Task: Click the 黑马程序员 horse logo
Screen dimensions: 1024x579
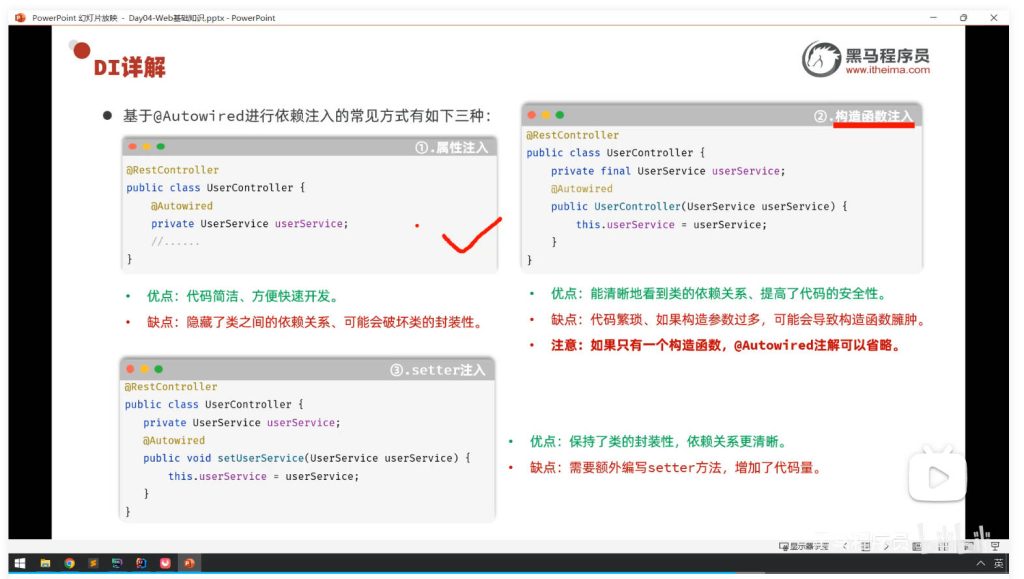Action: [820, 60]
